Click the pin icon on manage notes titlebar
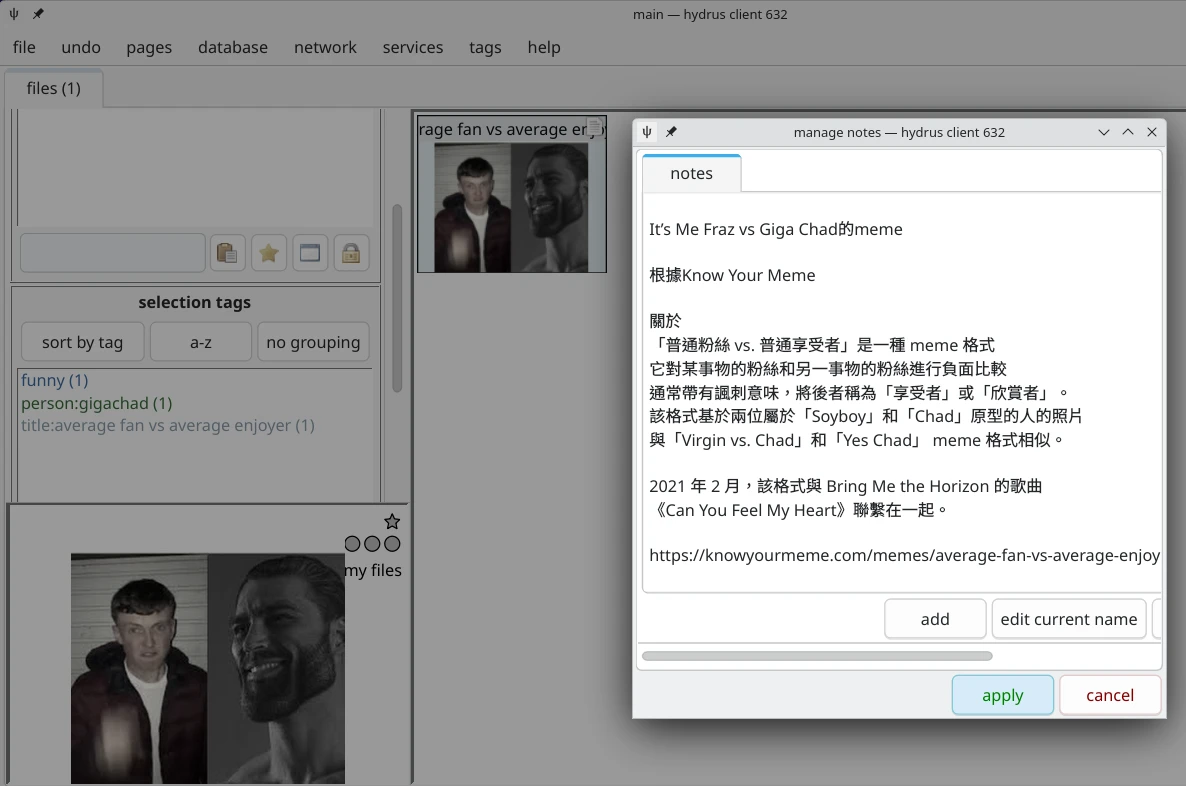 671,131
